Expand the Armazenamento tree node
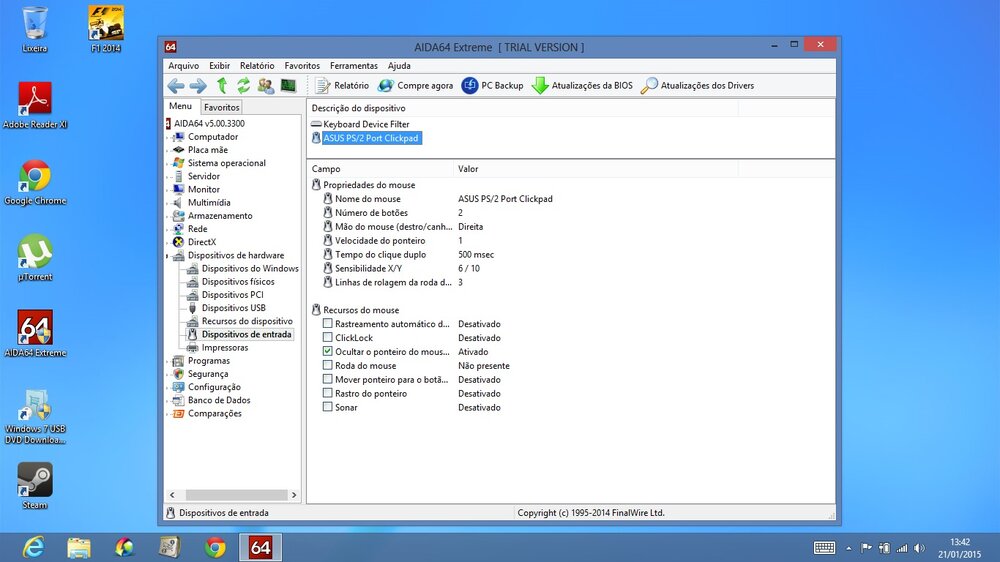Image resolution: width=1000 pixels, height=562 pixels. click(167, 216)
